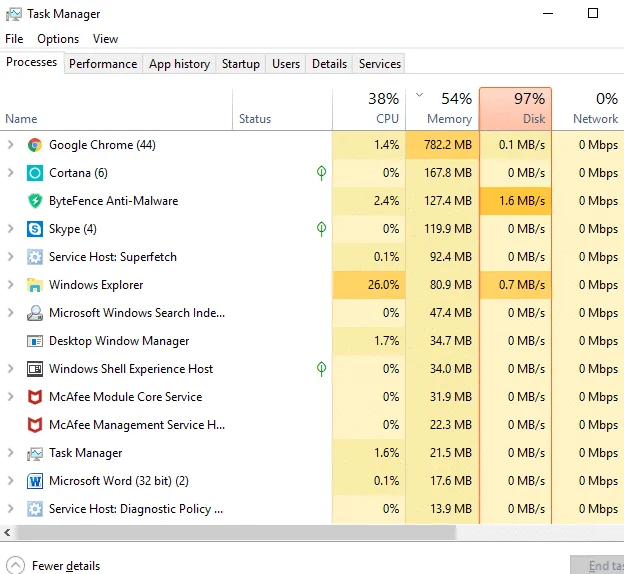The height and width of the screenshot is (574, 624).
Task: Minimize the Task Manager window
Action: pos(548,14)
